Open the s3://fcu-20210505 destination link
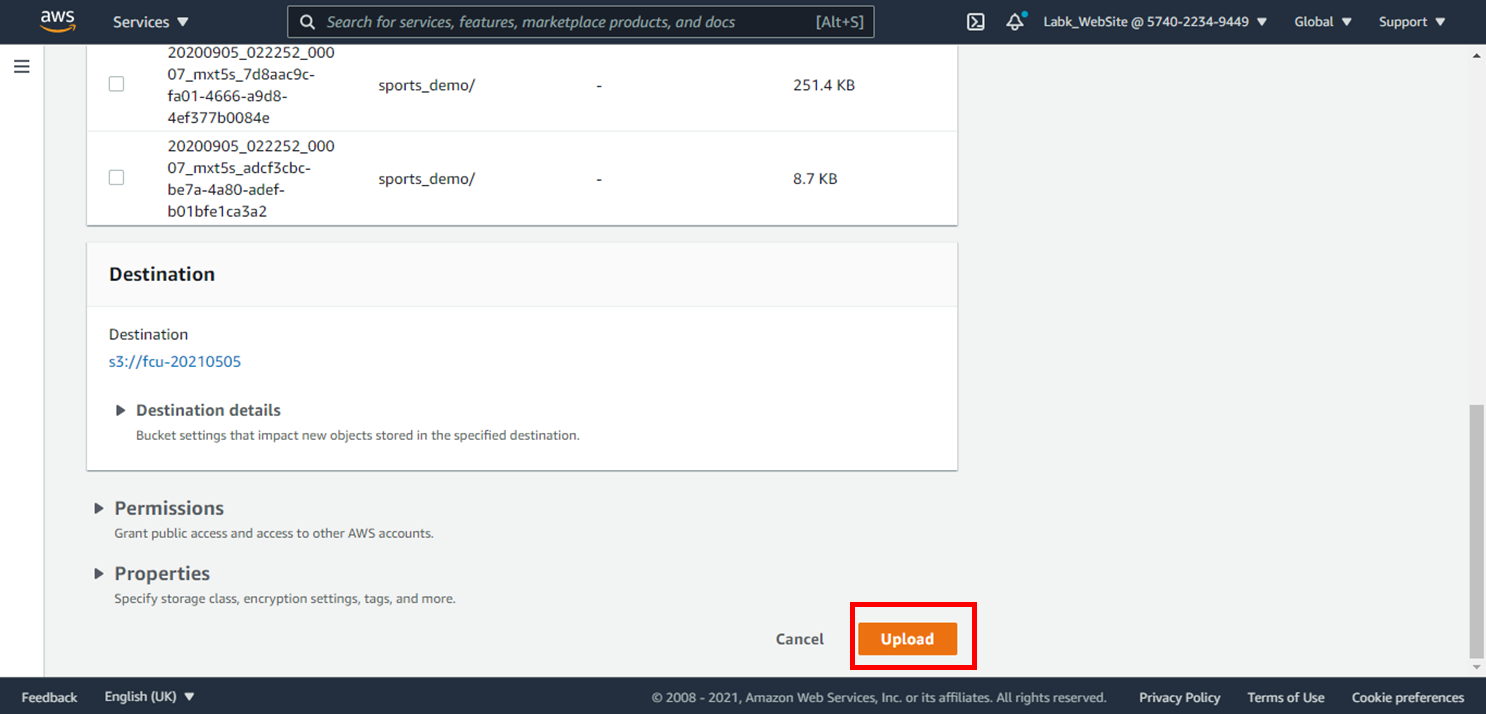 (x=175, y=361)
